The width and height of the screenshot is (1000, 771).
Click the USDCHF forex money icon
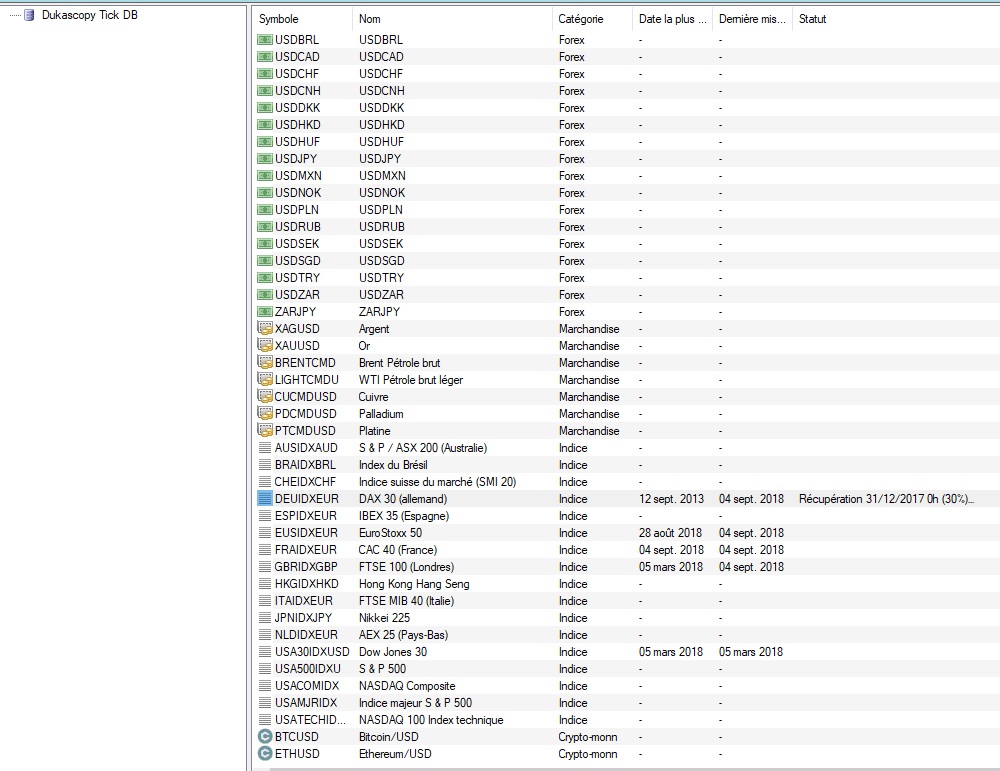click(265, 73)
